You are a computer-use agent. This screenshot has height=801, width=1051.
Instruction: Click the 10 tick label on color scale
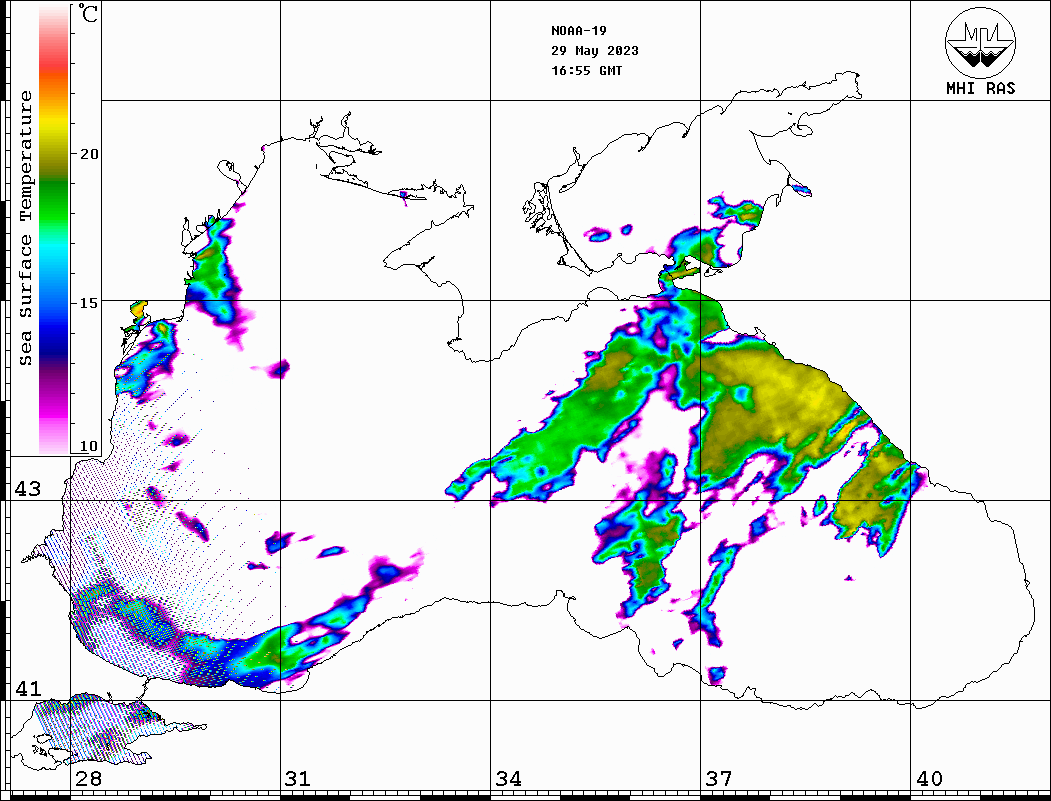[89, 446]
